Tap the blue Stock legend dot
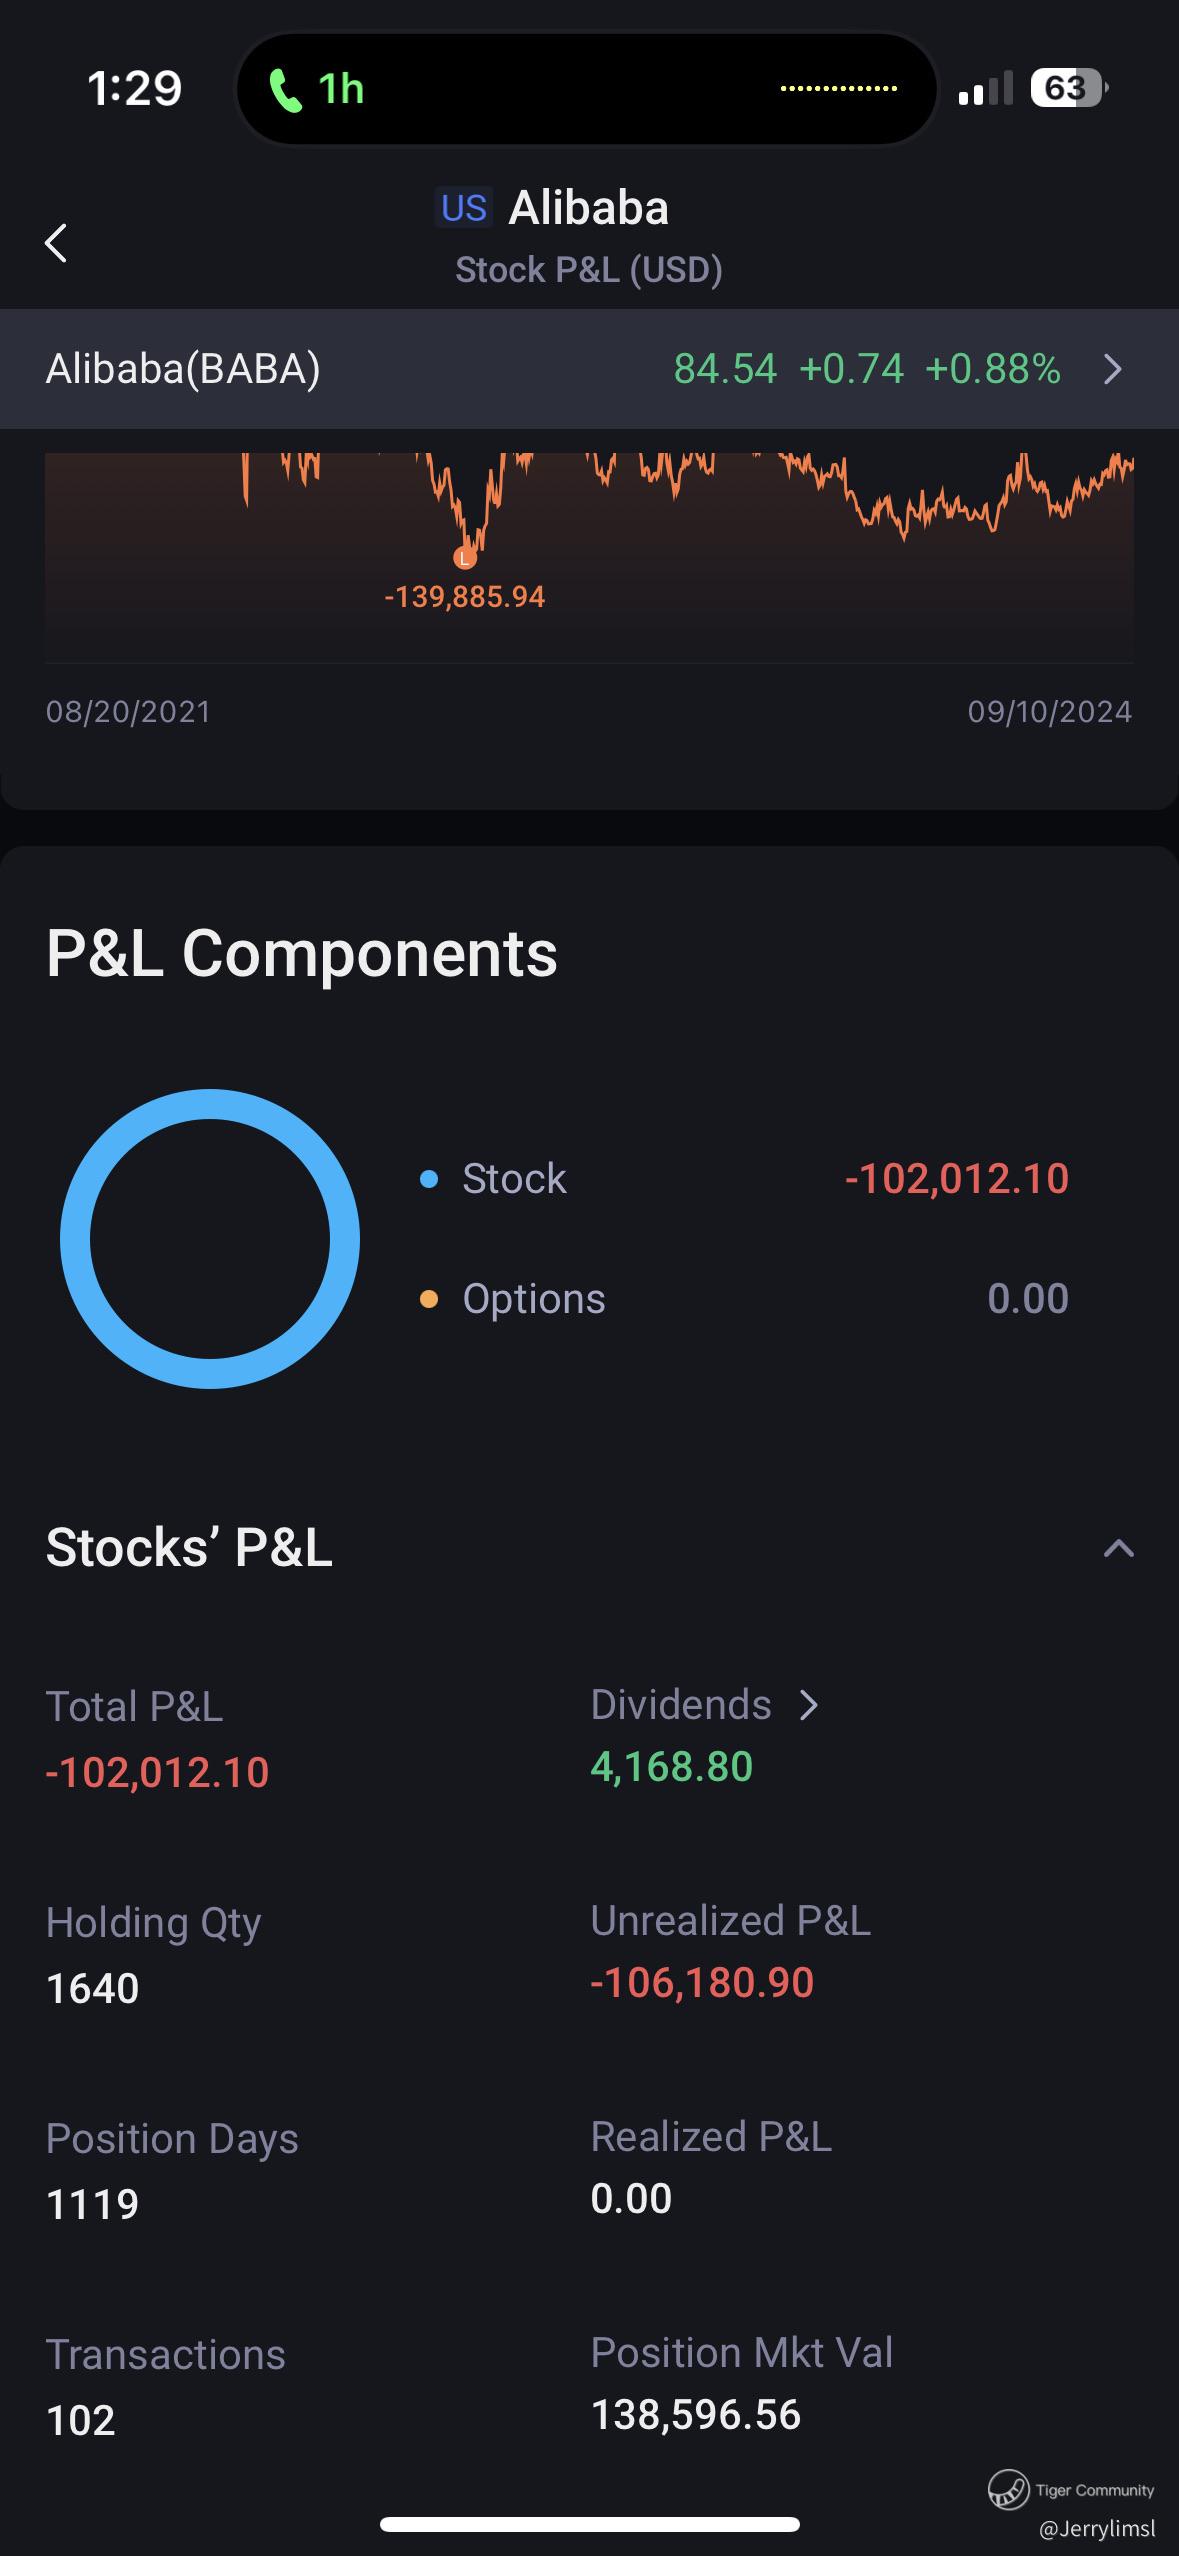The width and height of the screenshot is (1179, 2556). click(429, 1179)
